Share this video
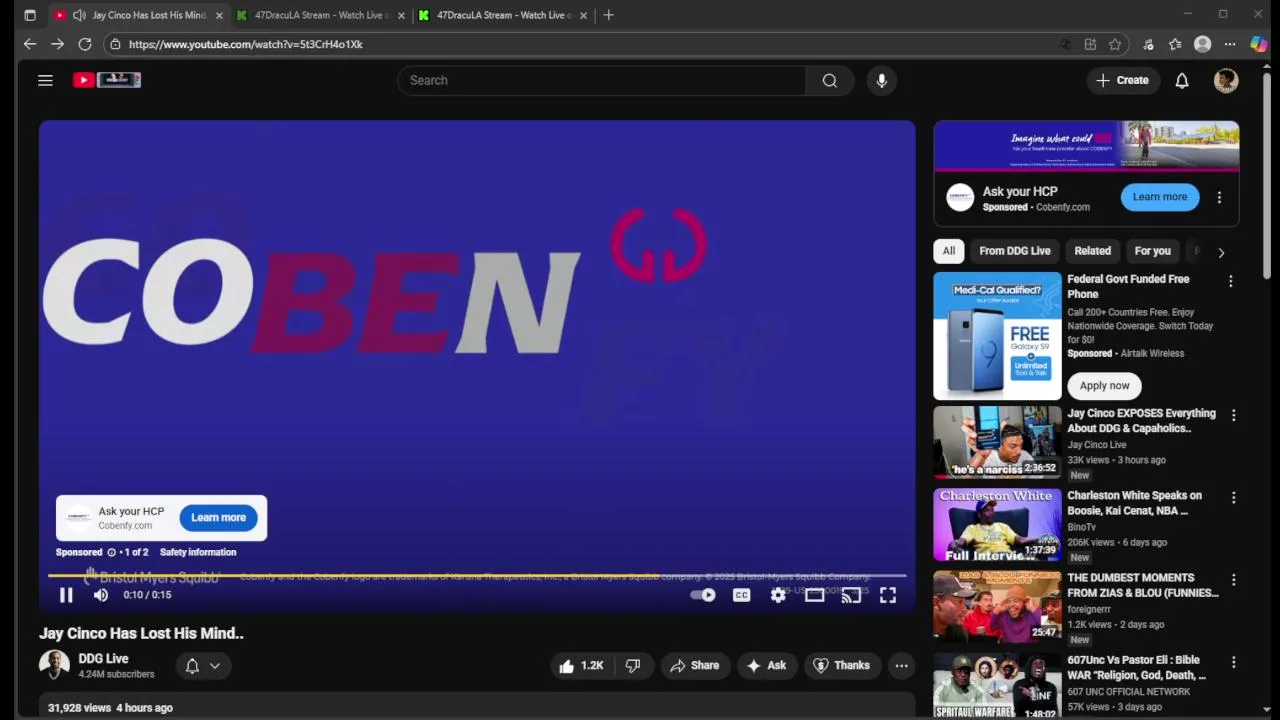 click(x=695, y=665)
